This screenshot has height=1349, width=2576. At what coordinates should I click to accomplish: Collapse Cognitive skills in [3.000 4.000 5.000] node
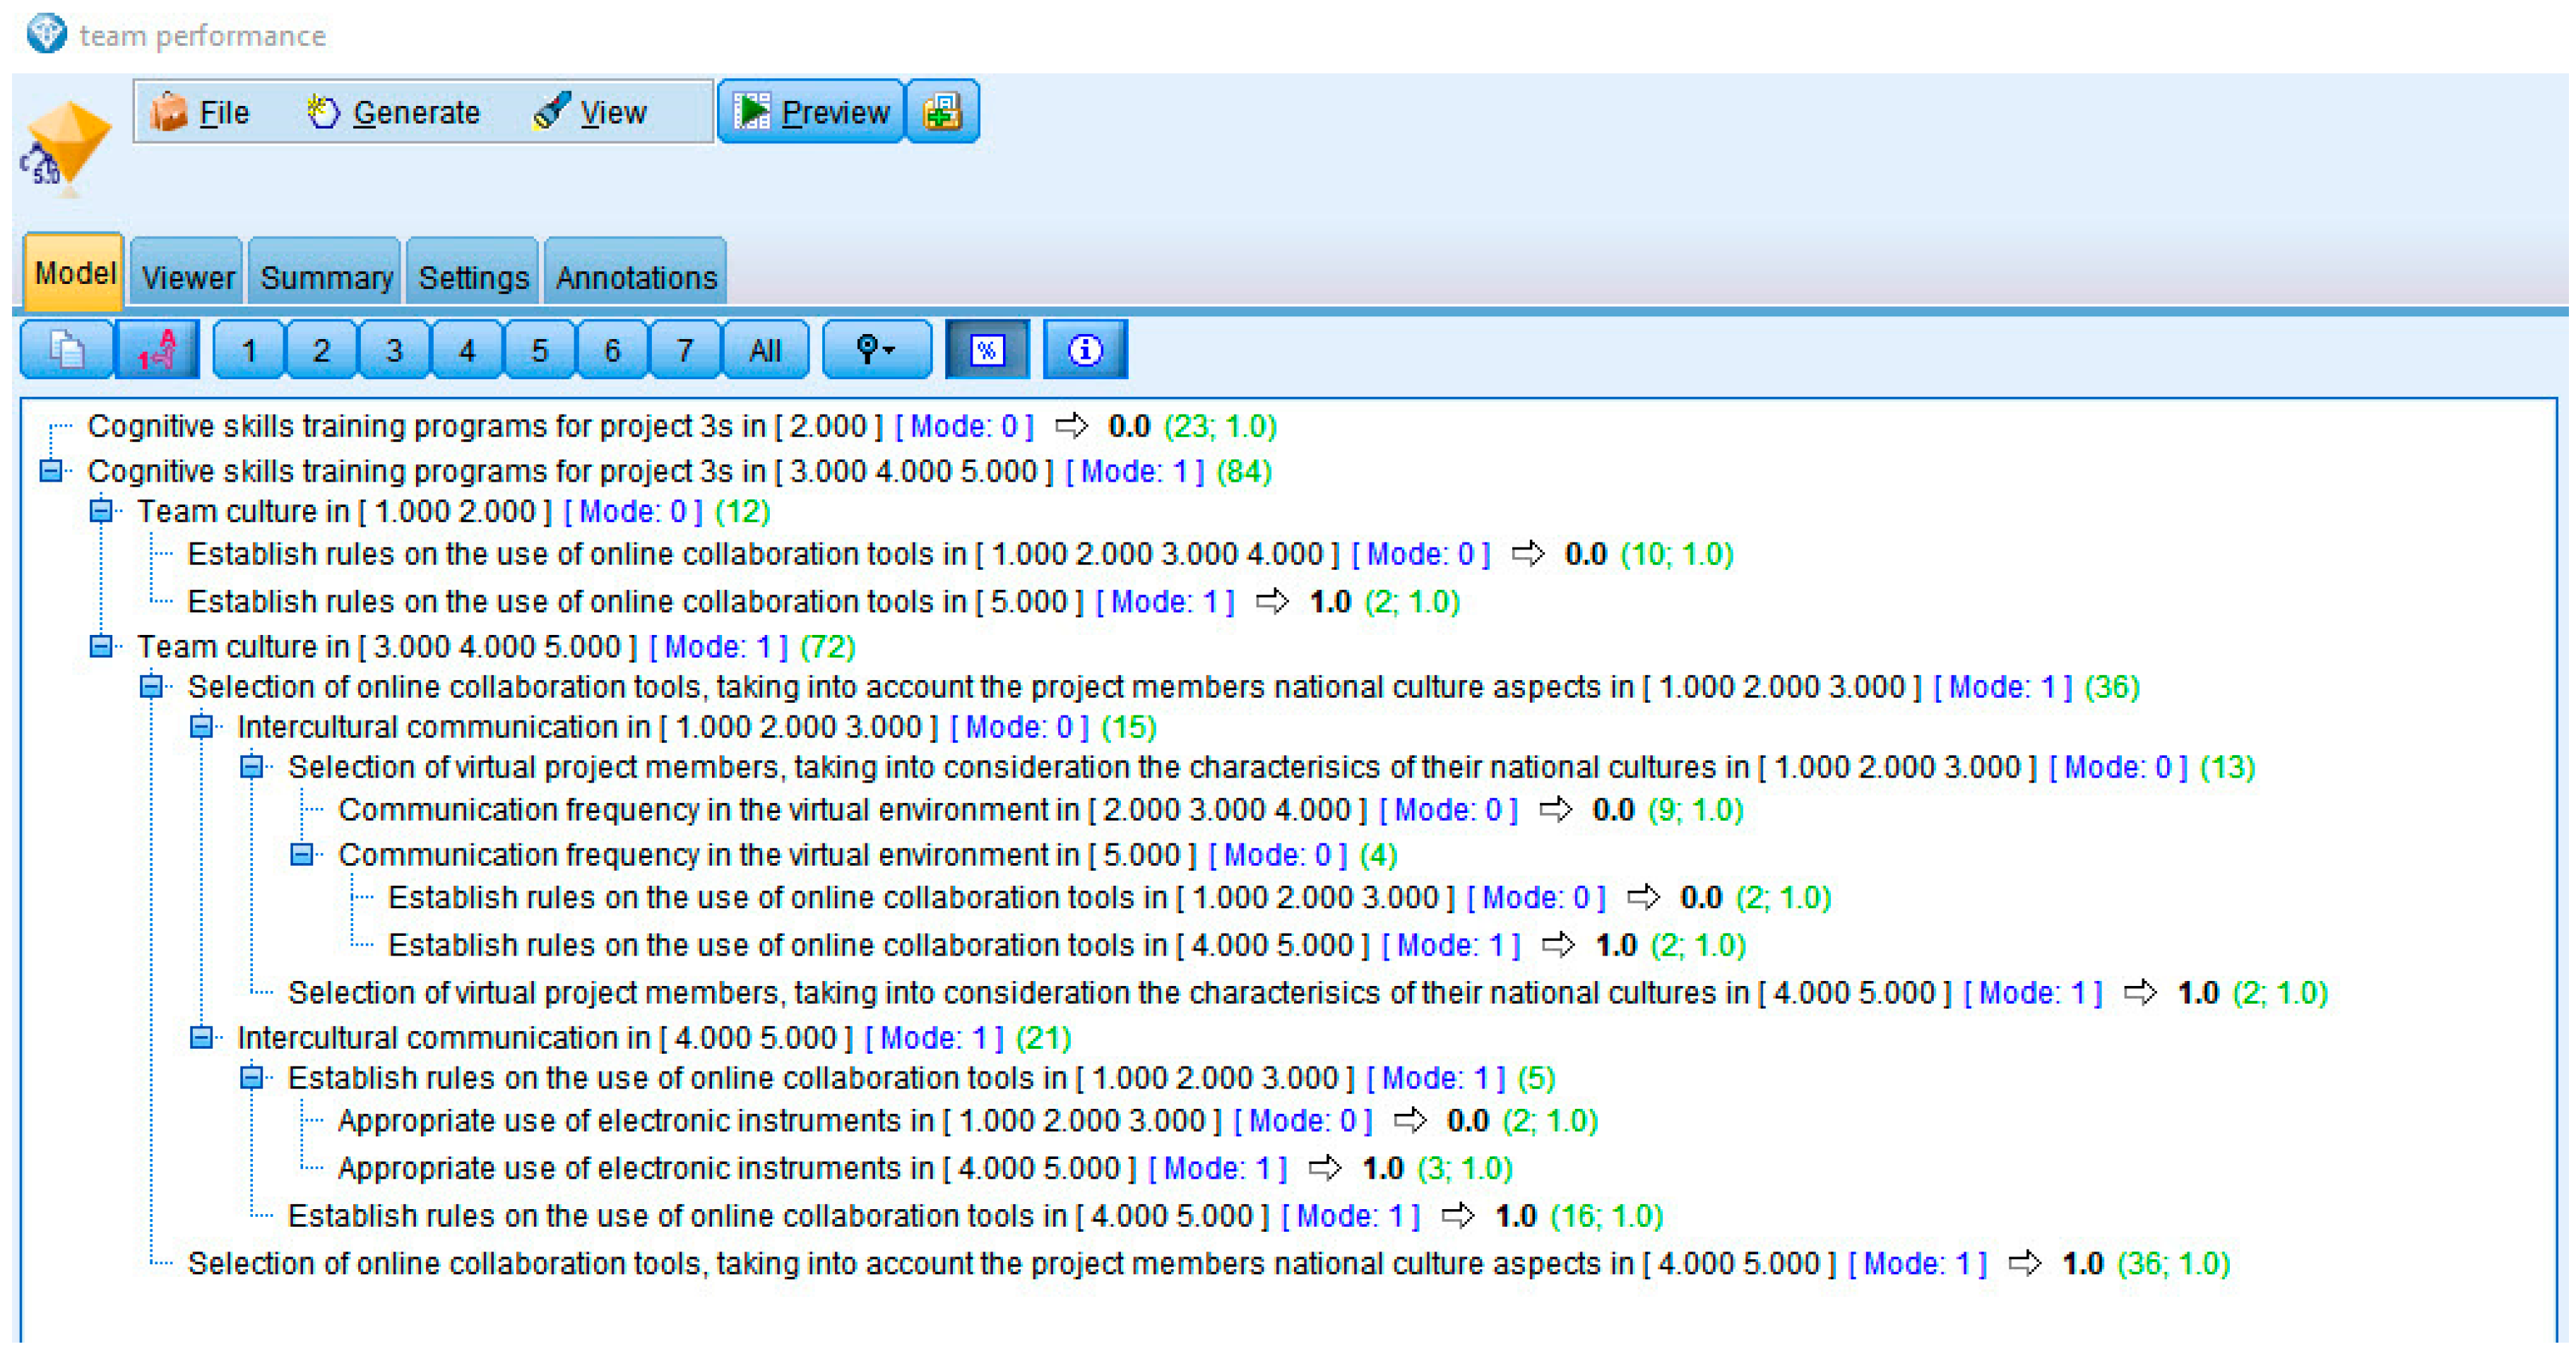[x=51, y=470]
